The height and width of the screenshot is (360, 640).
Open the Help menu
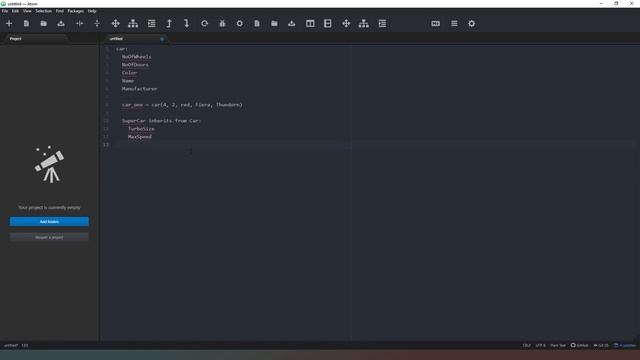pos(92,11)
